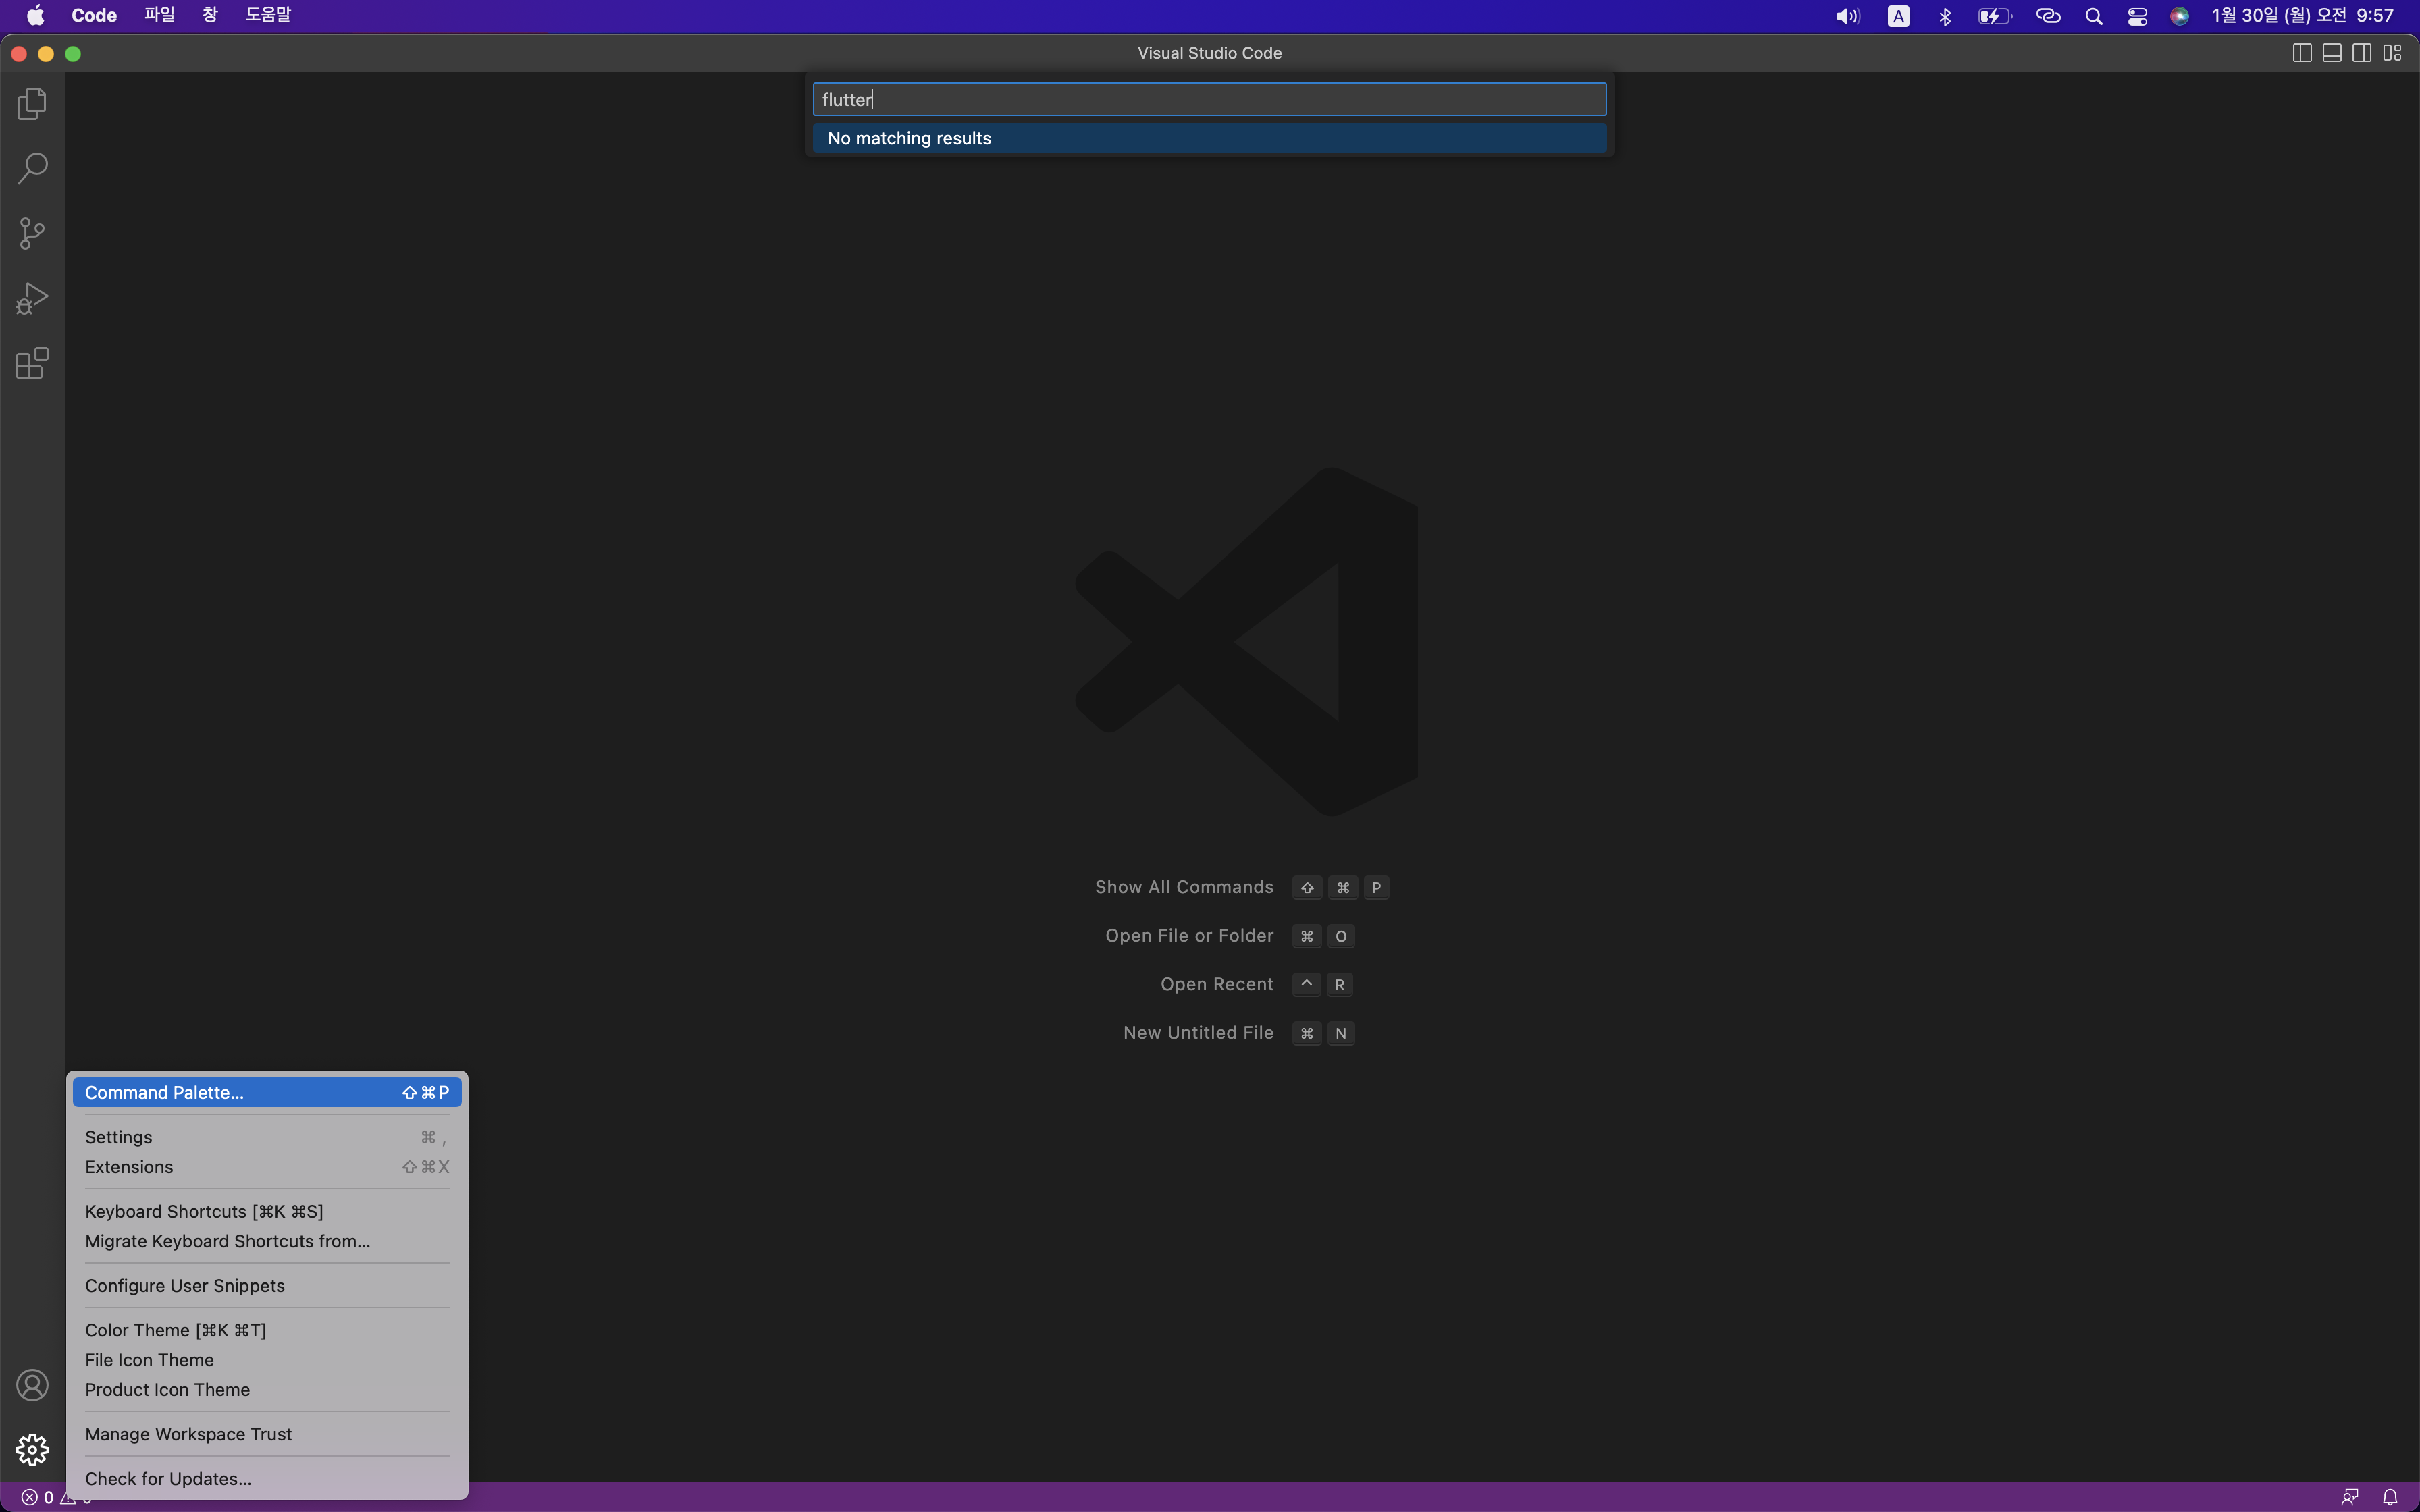The image size is (2420, 1512).
Task: Choose File Icon Theme
Action: pos(267,1360)
